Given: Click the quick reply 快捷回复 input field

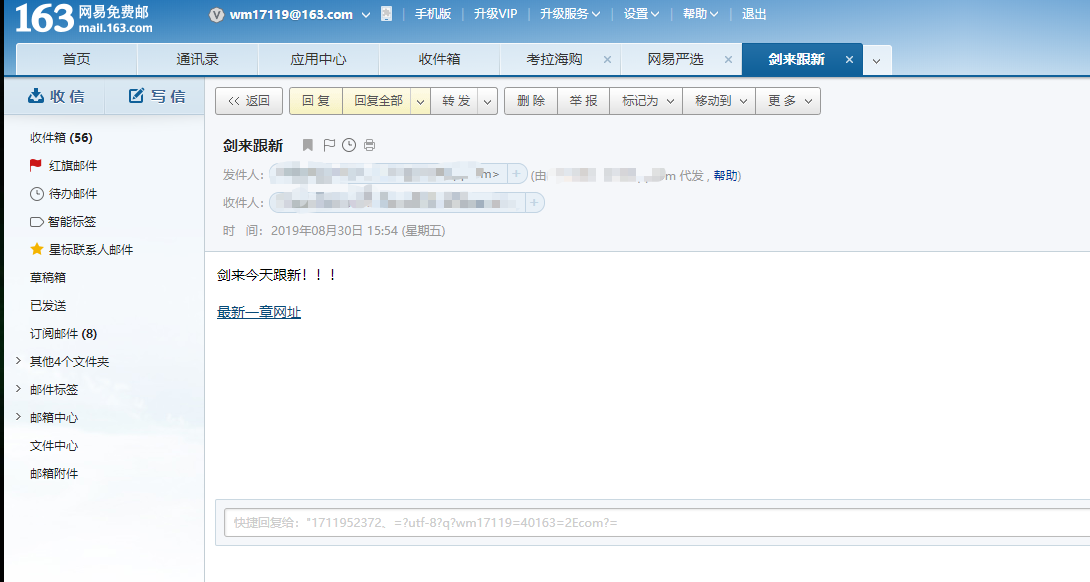Looking at the screenshot, I should (656, 523).
